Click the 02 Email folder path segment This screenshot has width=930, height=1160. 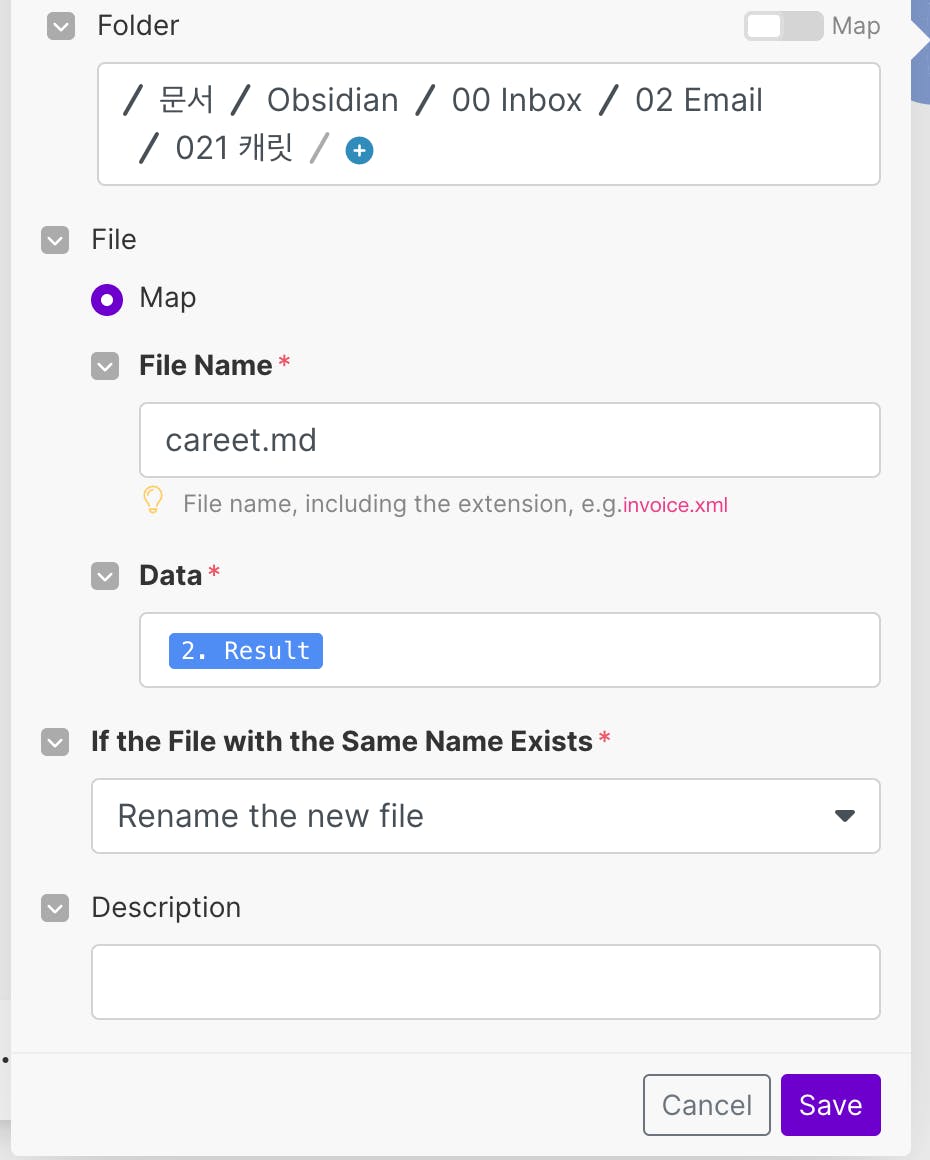point(698,100)
